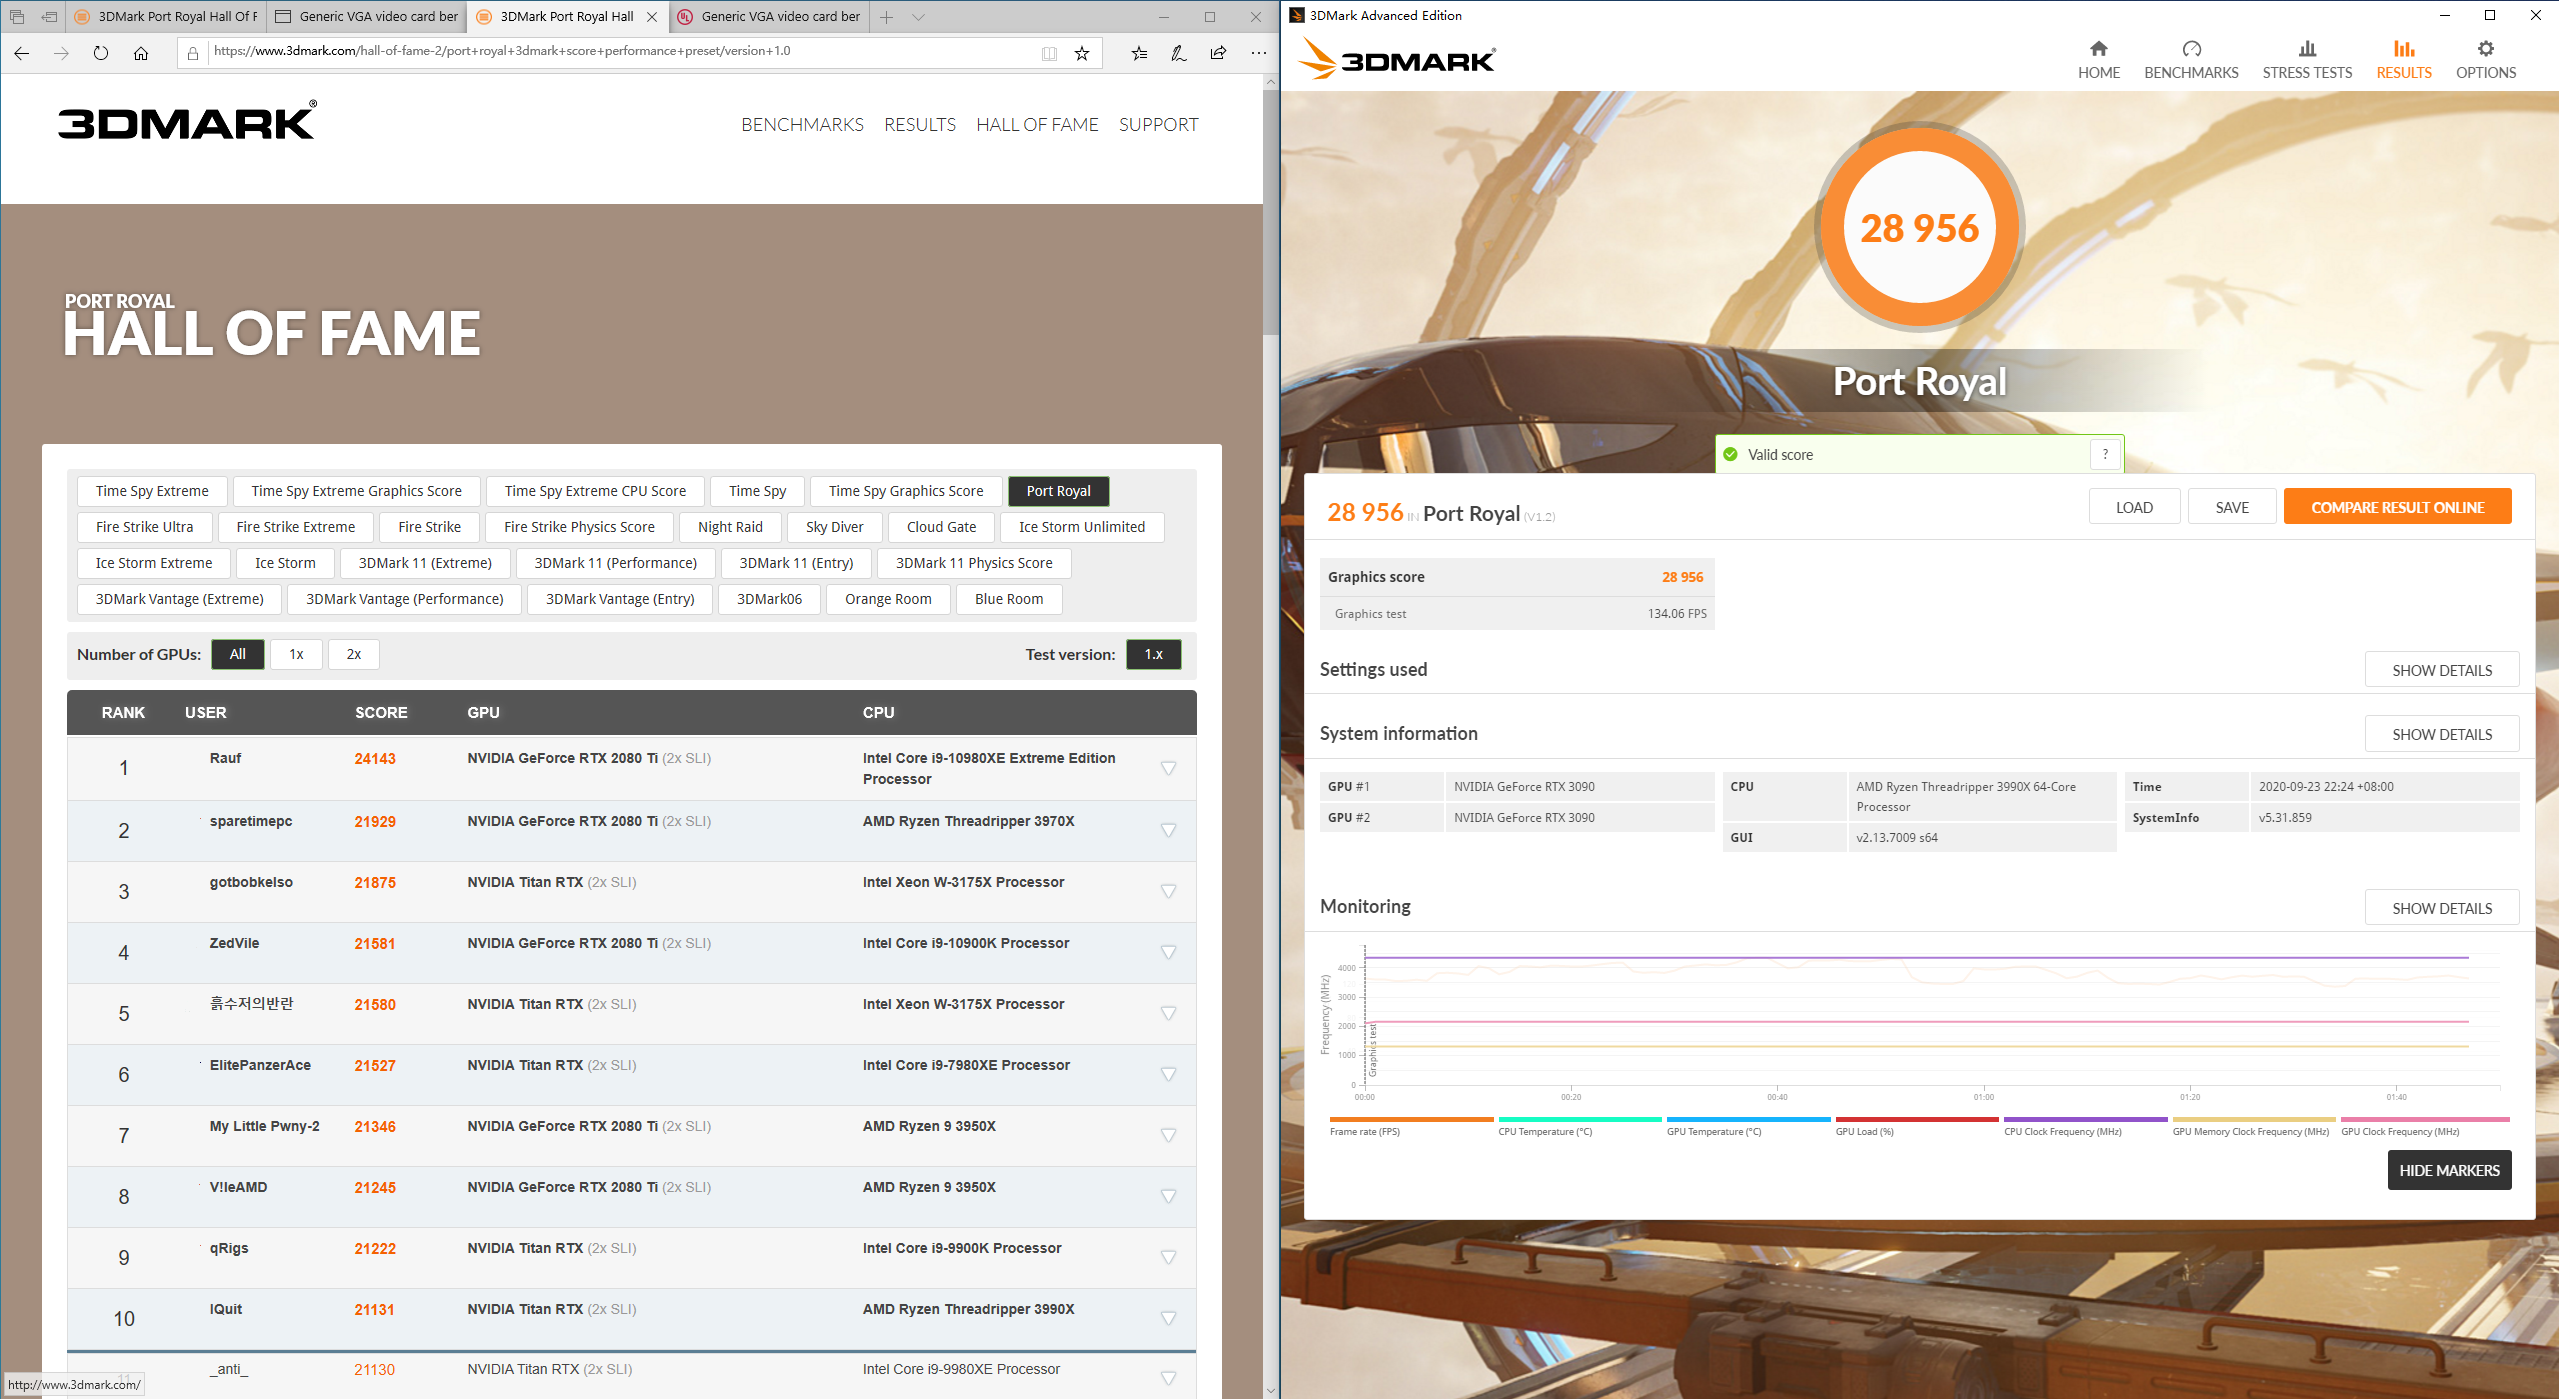
Task: Click COMPARE RESULT ONLINE button
Action: 2397,507
